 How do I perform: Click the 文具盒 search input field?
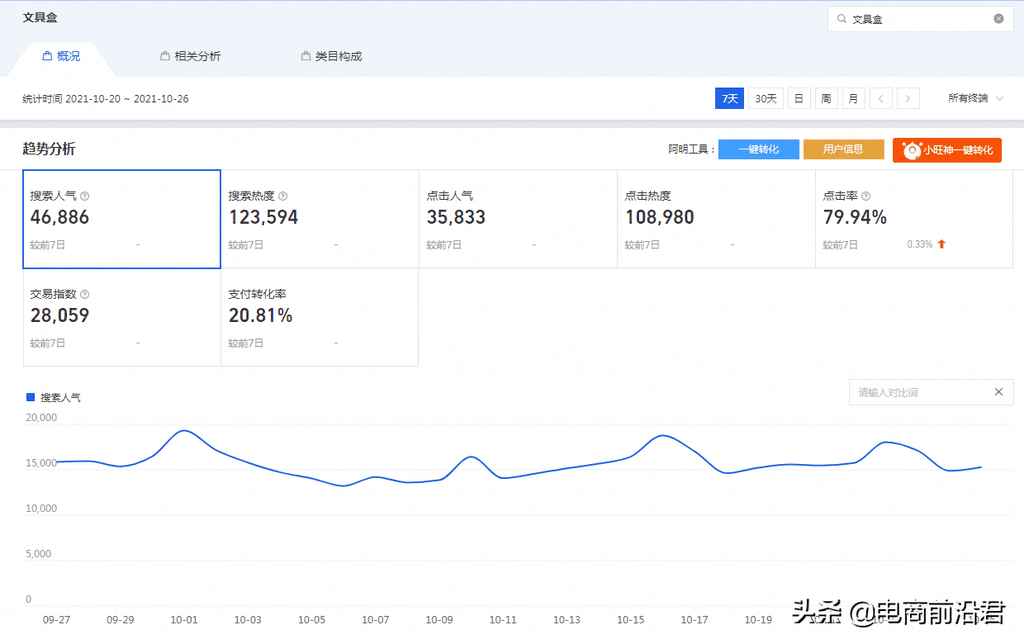click(920, 19)
